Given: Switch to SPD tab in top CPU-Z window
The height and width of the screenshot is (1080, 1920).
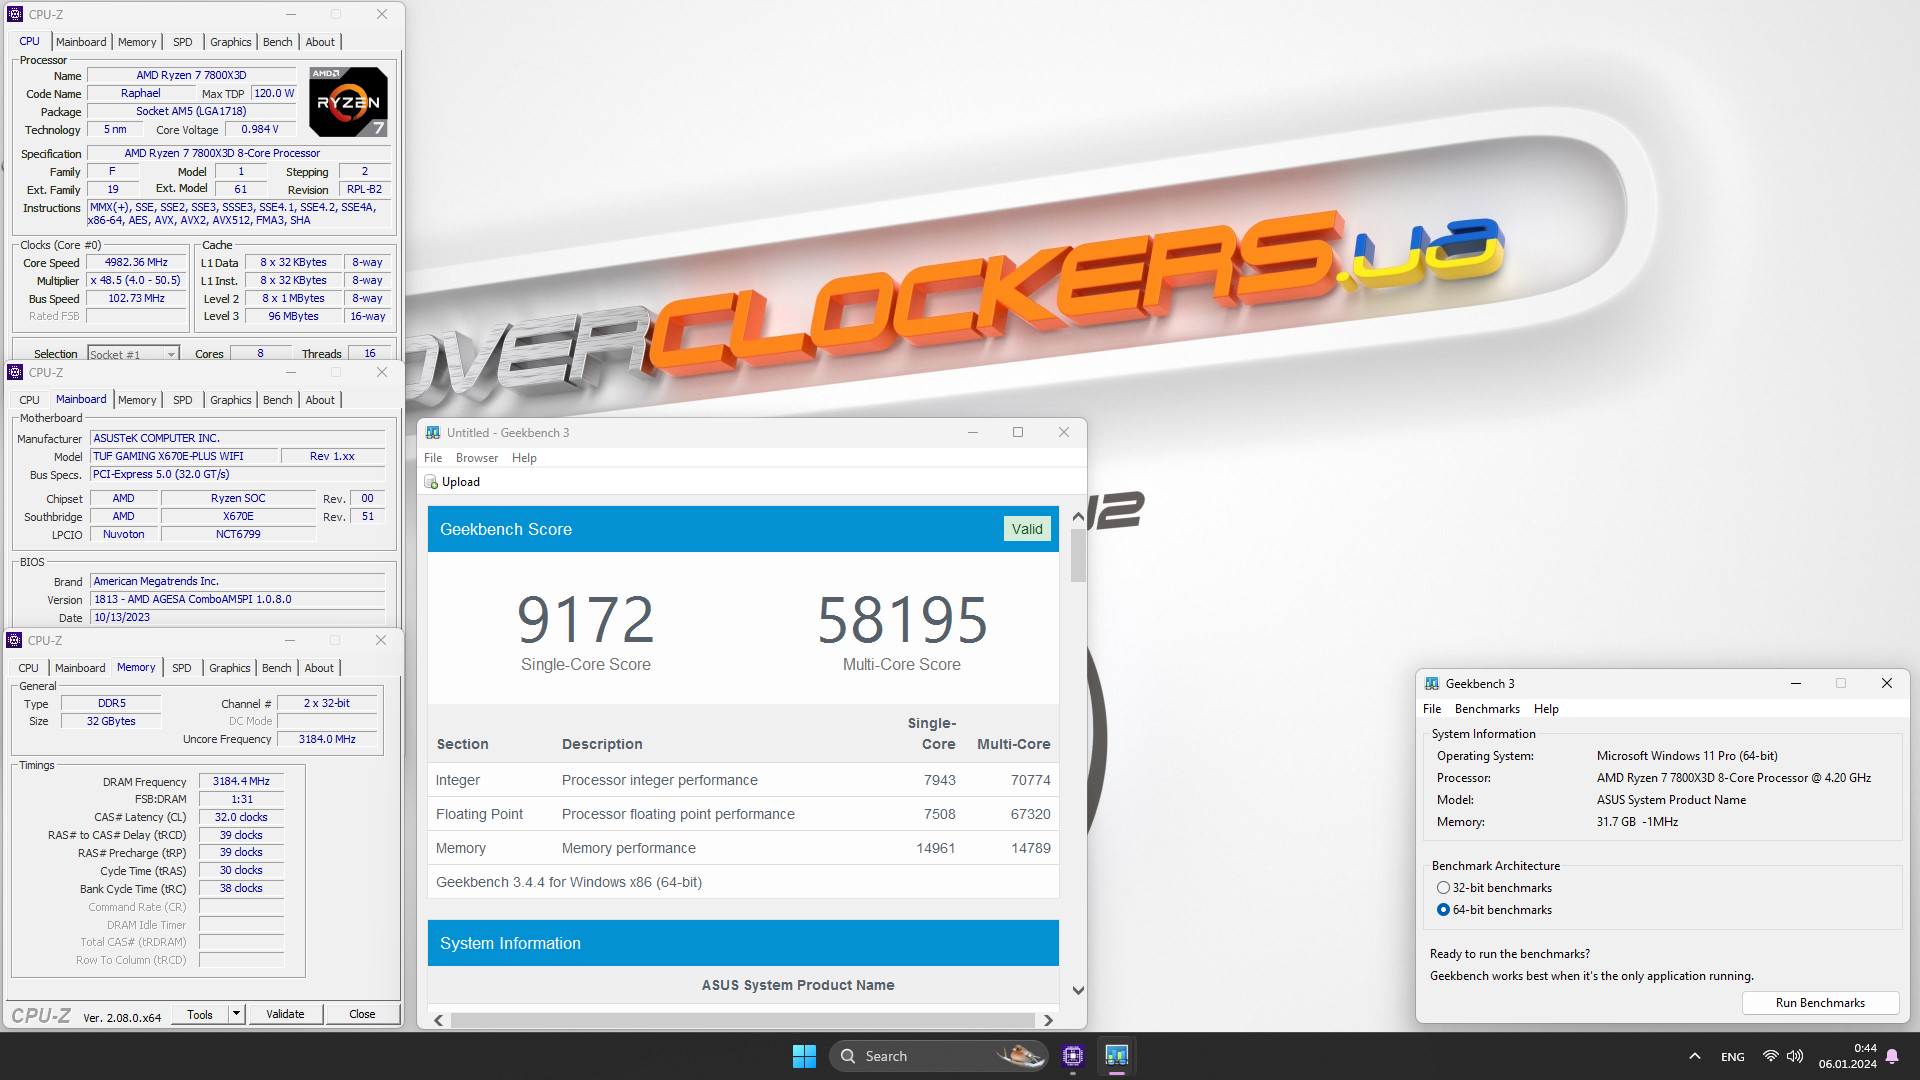Looking at the screenshot, I should coord(182,42).
